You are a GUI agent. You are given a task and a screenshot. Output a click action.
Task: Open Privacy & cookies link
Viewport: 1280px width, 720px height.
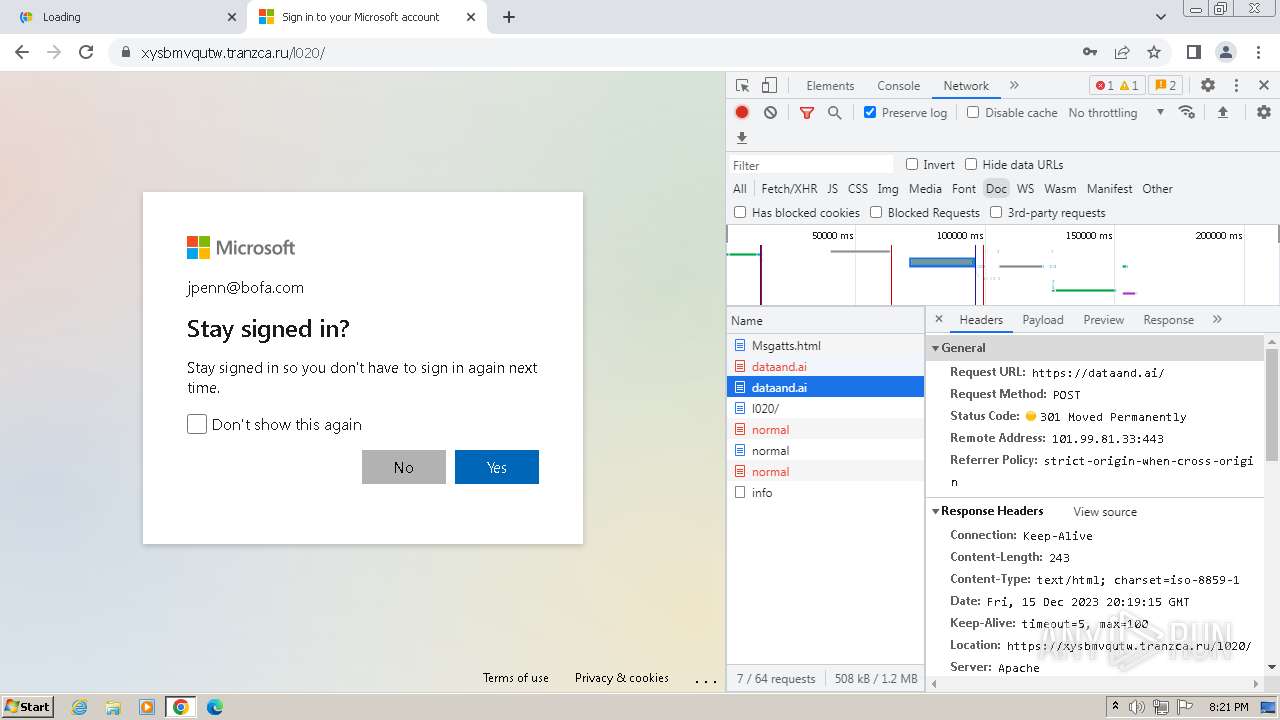tap(622, 678)
